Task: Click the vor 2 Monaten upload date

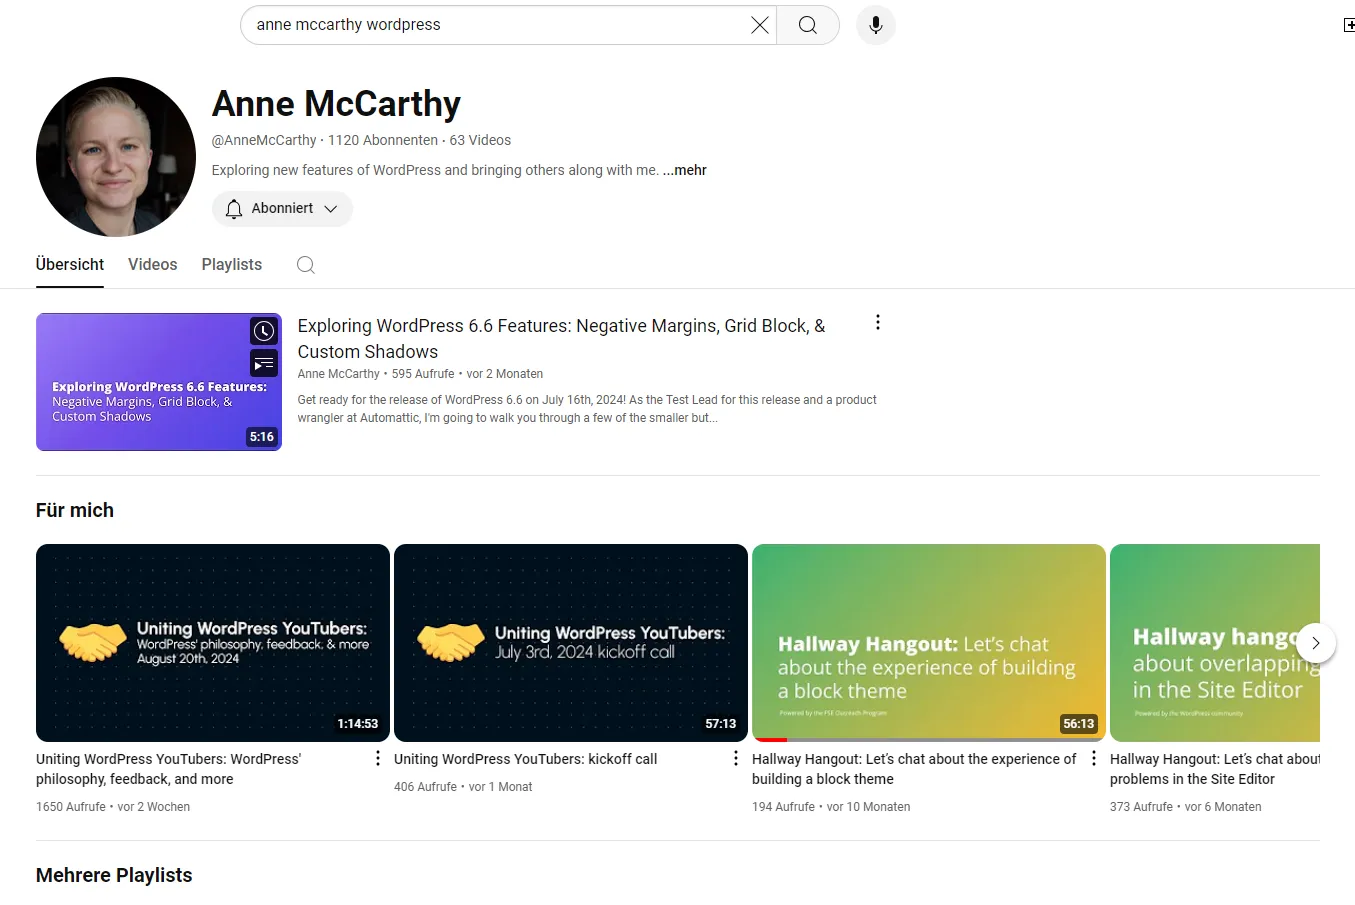Action: click(505, 374)
